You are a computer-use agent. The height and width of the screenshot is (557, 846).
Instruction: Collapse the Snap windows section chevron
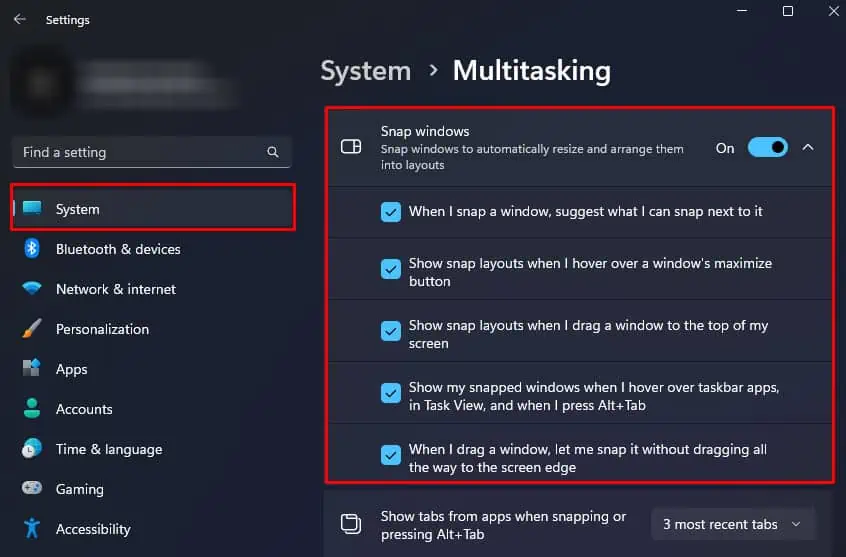tap(808, 147)
